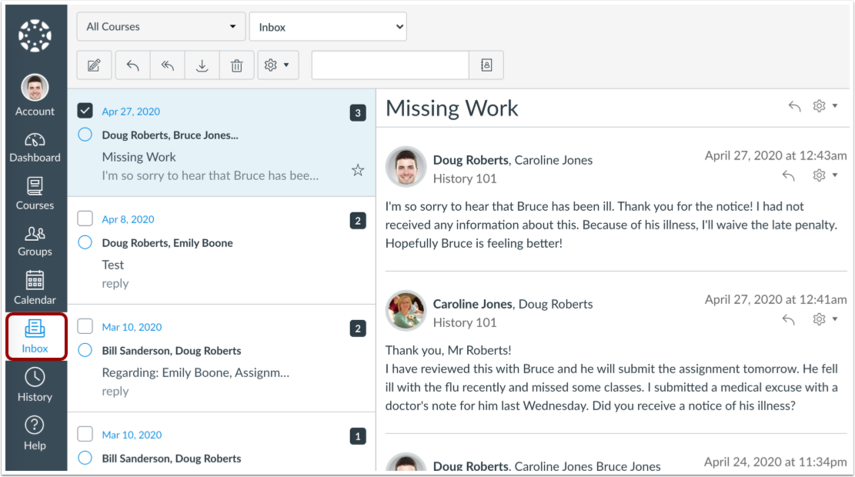The image size is (855, 477).
Task: Click the toolbar Reply arrow icon
Action: (x=133, y=65)
